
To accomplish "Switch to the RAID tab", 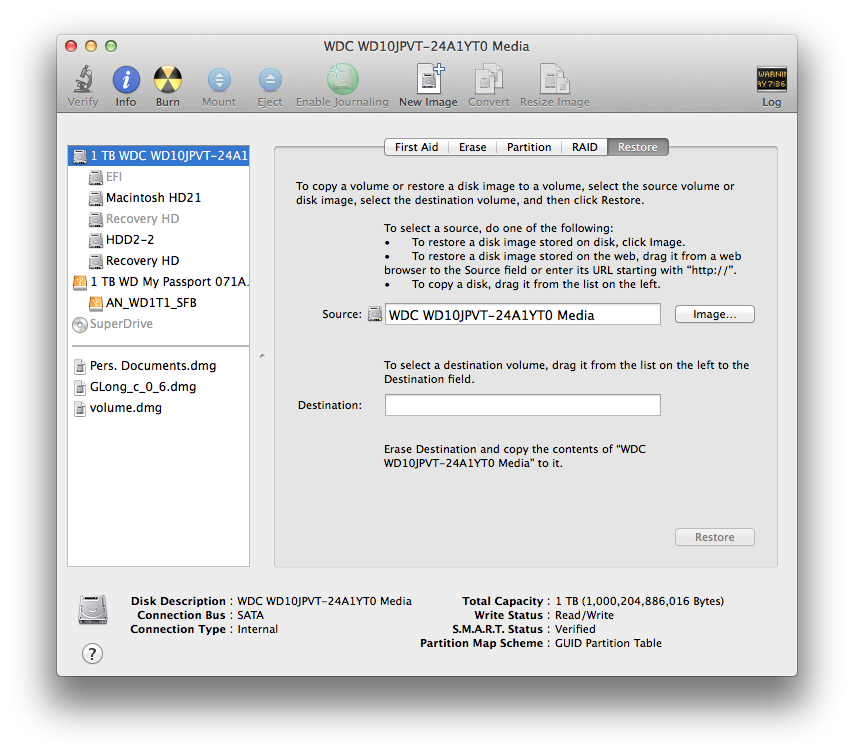I will point(584,147).
